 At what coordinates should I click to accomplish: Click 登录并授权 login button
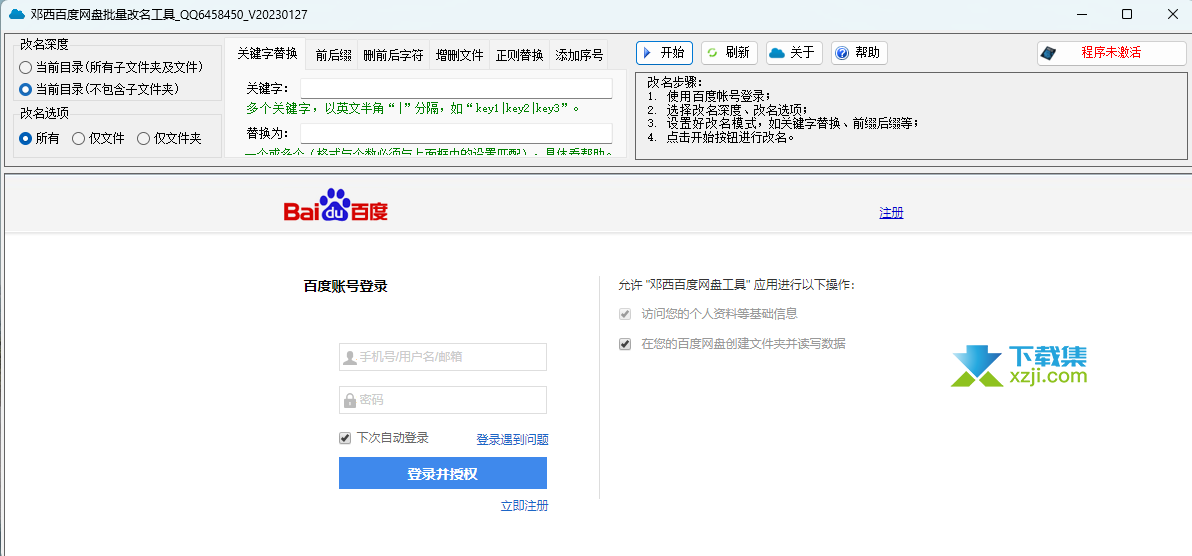pos(442,473)
